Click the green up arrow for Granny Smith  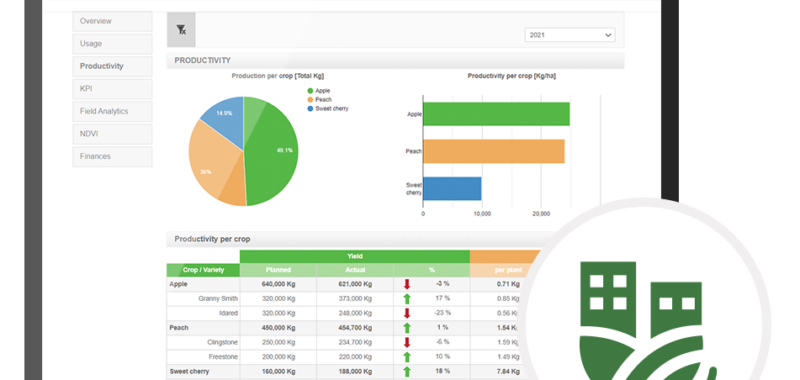click(407, 299)
